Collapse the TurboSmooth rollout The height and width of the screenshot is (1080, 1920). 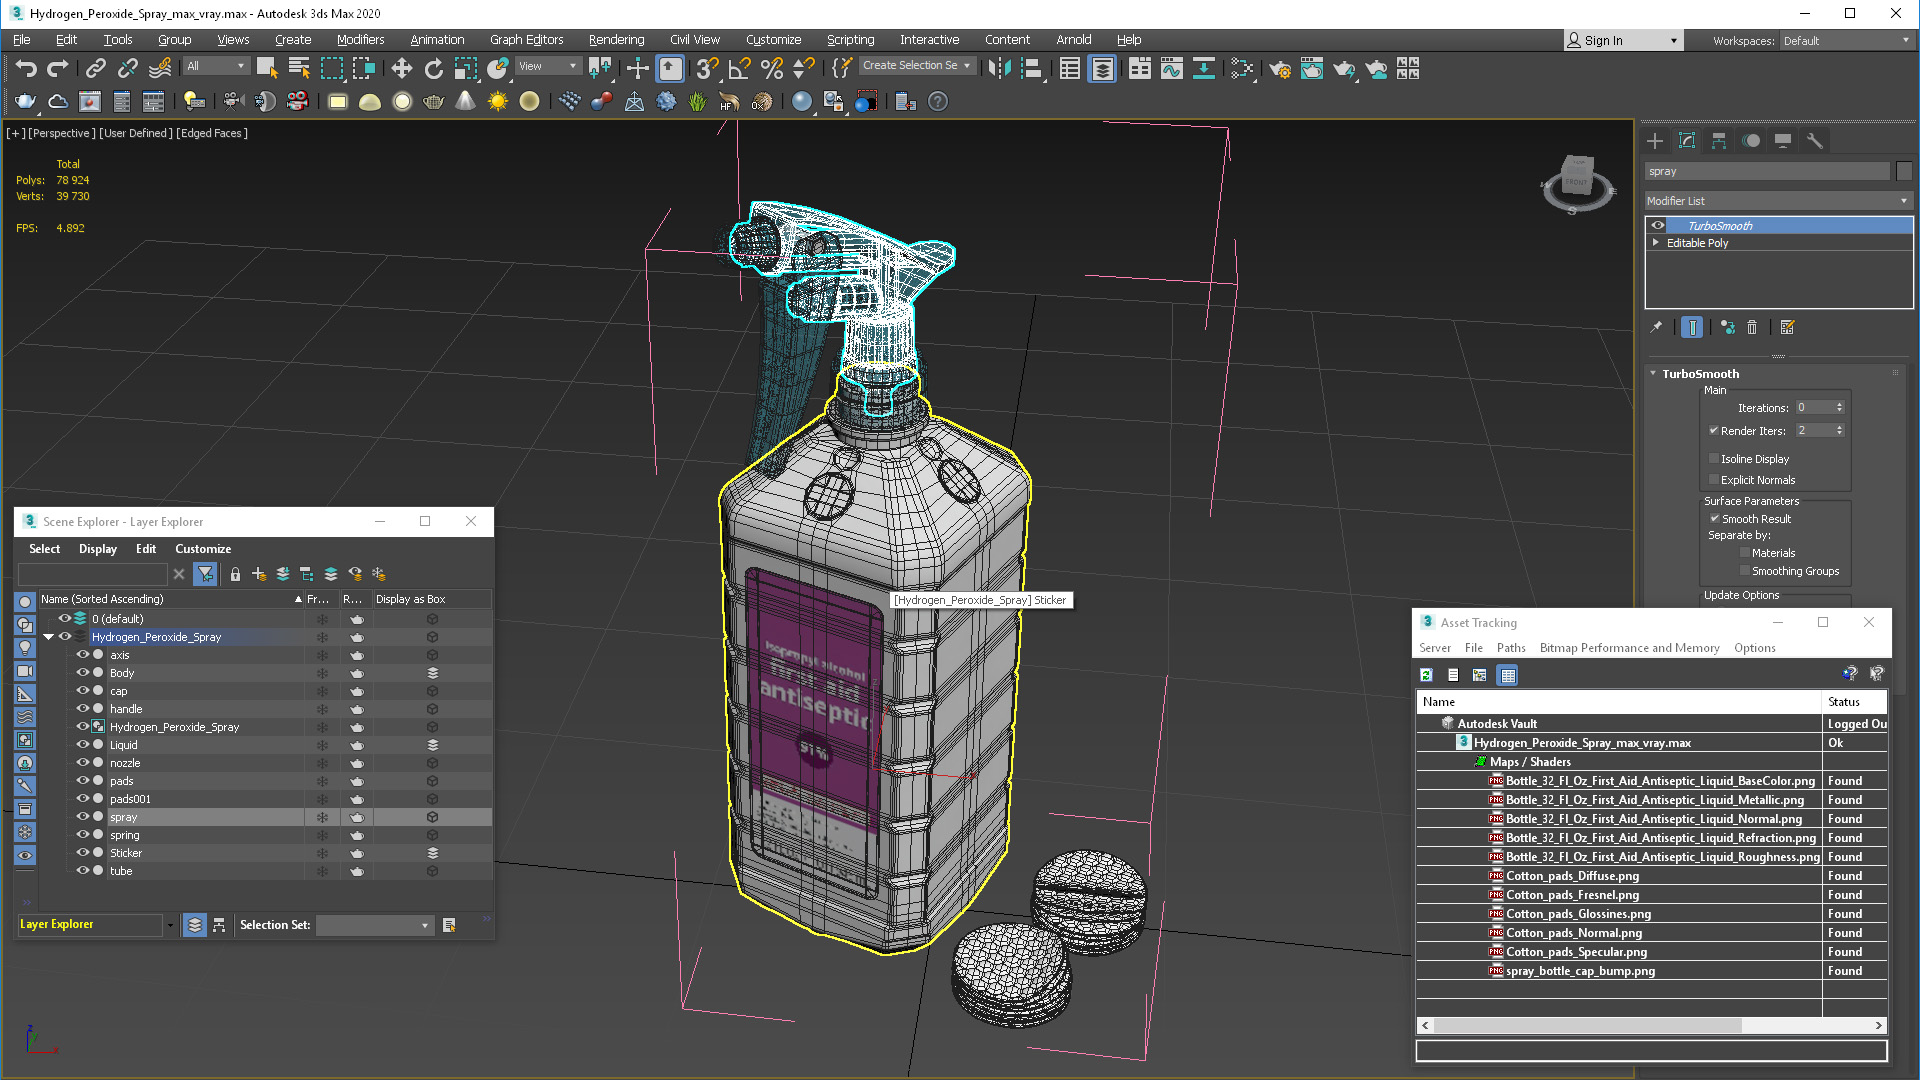[1653, 373]
